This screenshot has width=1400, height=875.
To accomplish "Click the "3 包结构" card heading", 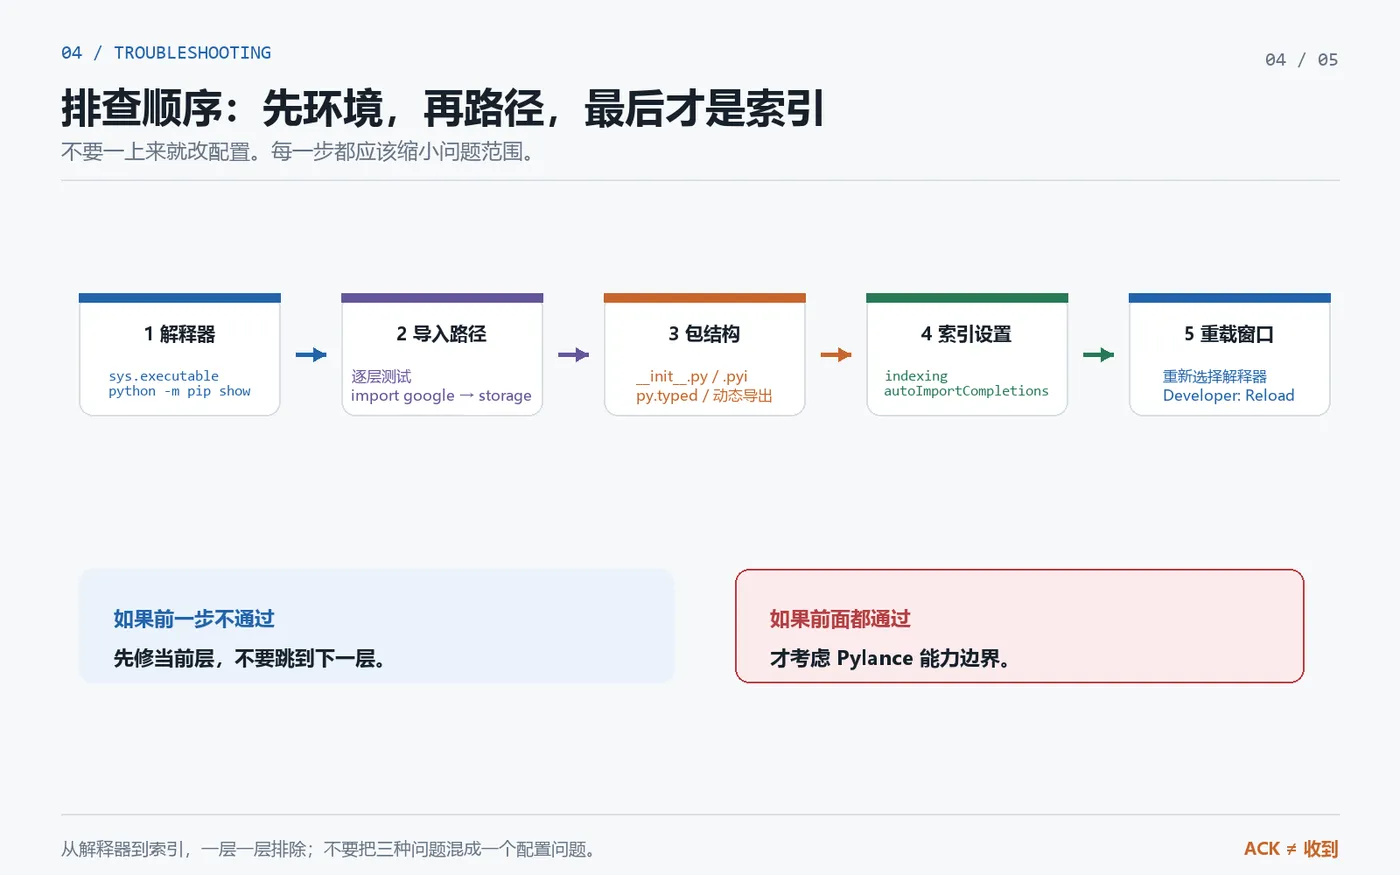I will (x=704, y=334).
